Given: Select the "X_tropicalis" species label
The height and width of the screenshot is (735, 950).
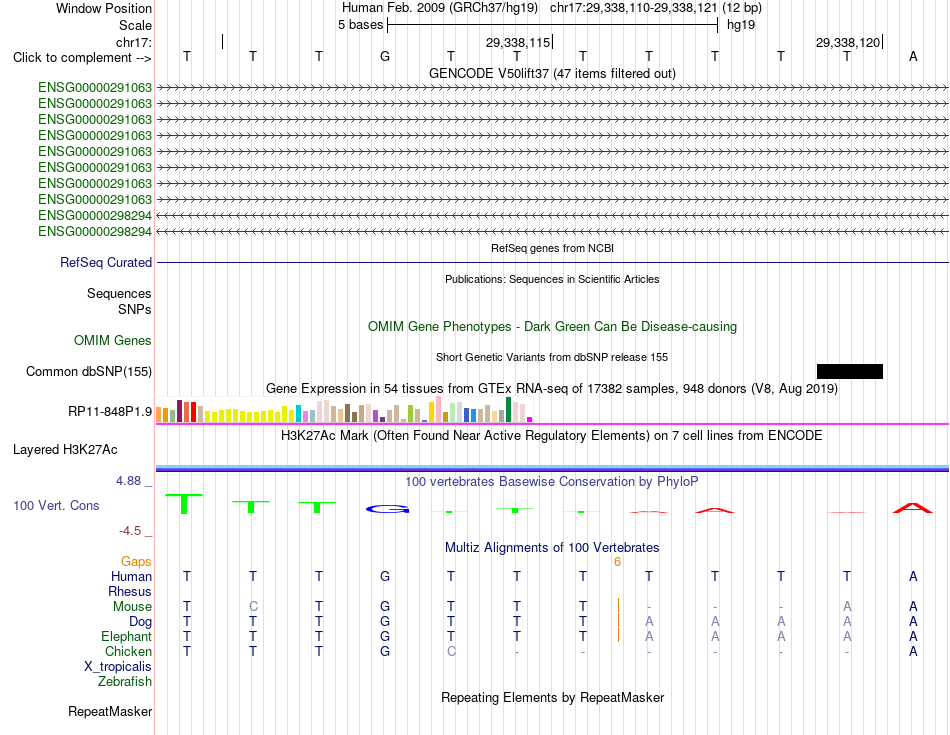Looking at the screenshot, I should point(118,667).
